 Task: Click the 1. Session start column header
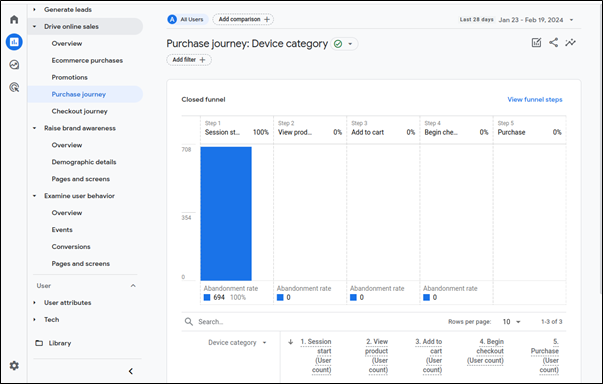click(x=316, y=356)
